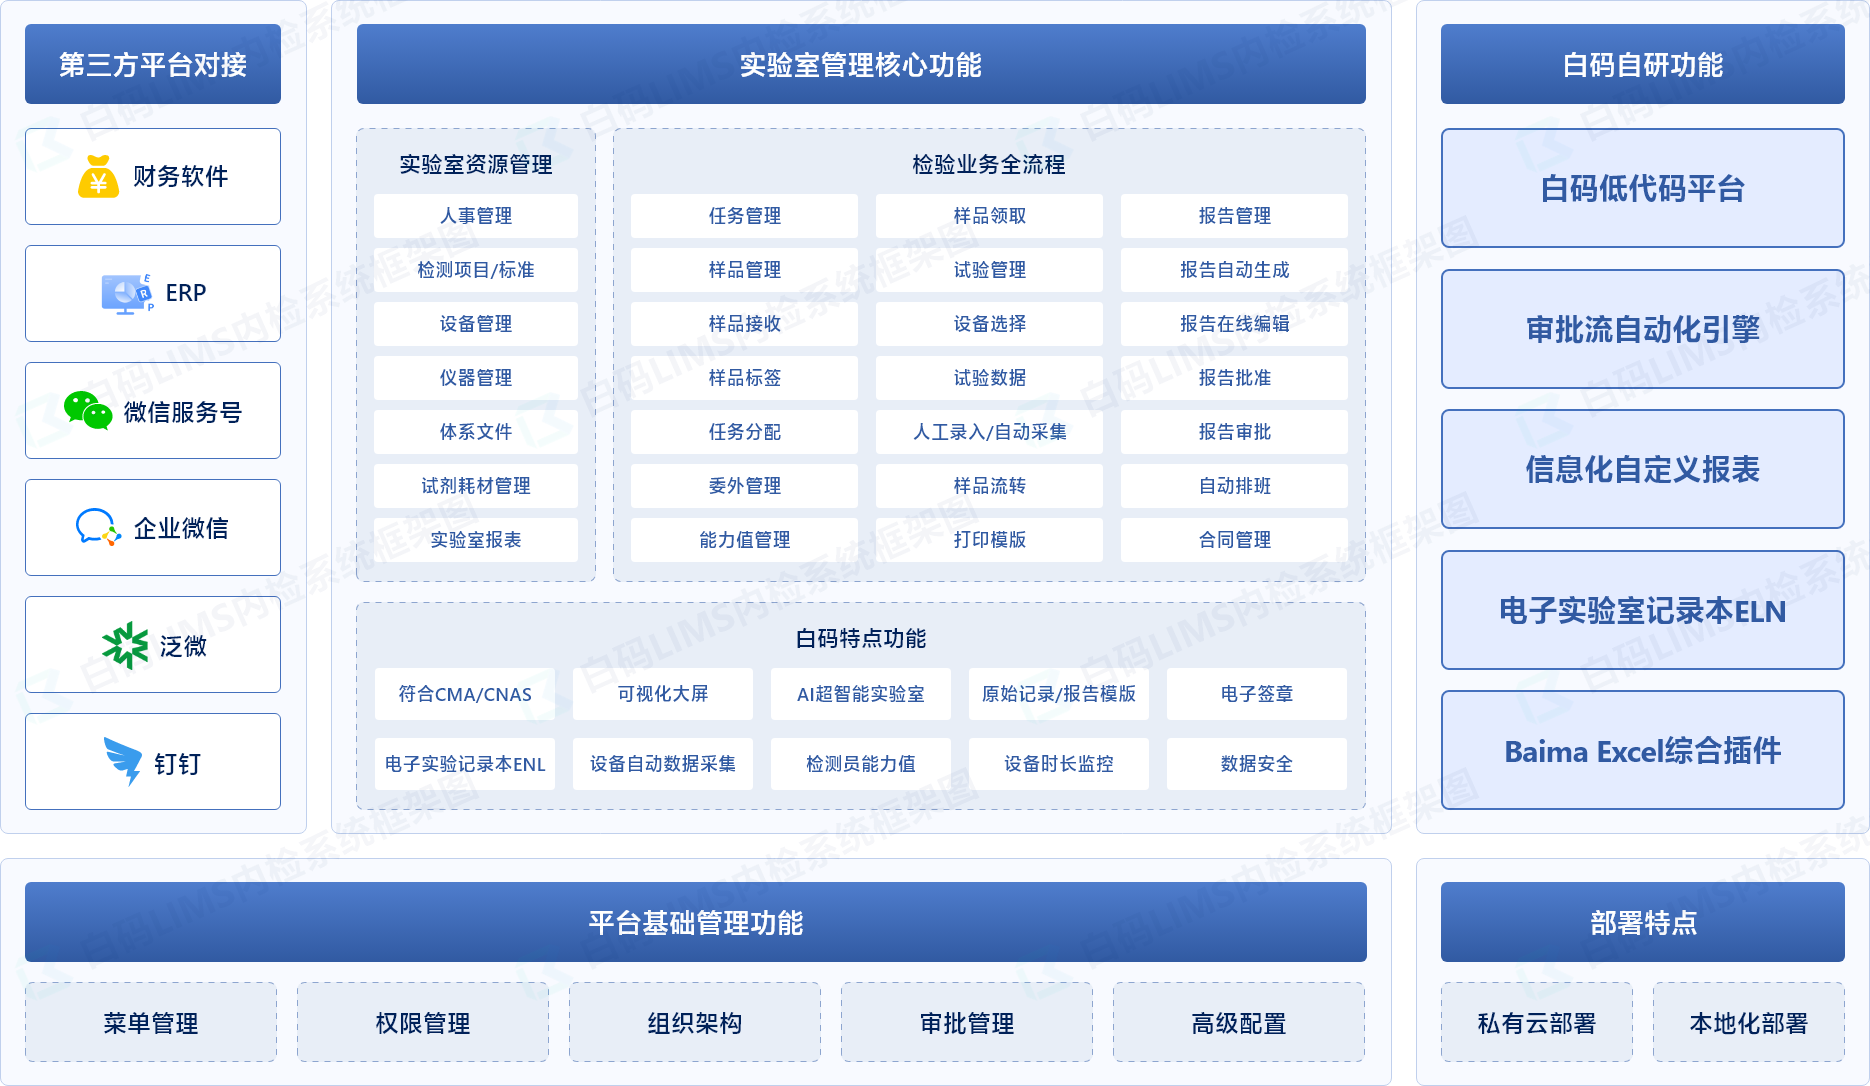
Task: Click the 私有云部署 box
Action: click(1537, 1022)
